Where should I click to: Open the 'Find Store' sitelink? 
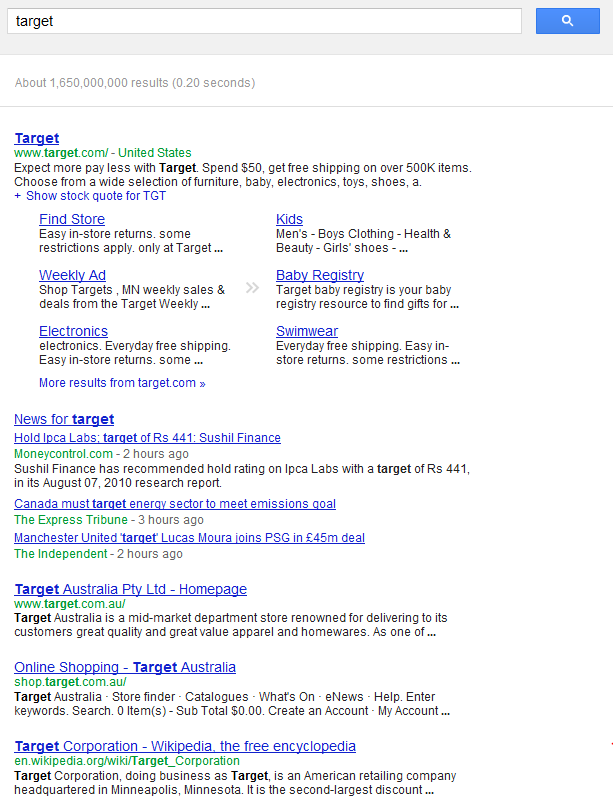72,219
